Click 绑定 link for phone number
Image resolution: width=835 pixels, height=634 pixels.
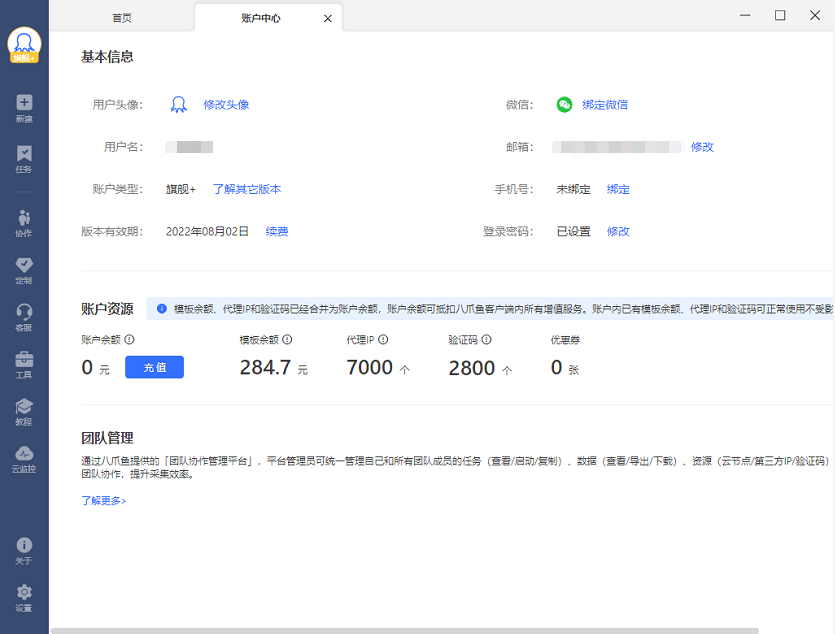618,190
